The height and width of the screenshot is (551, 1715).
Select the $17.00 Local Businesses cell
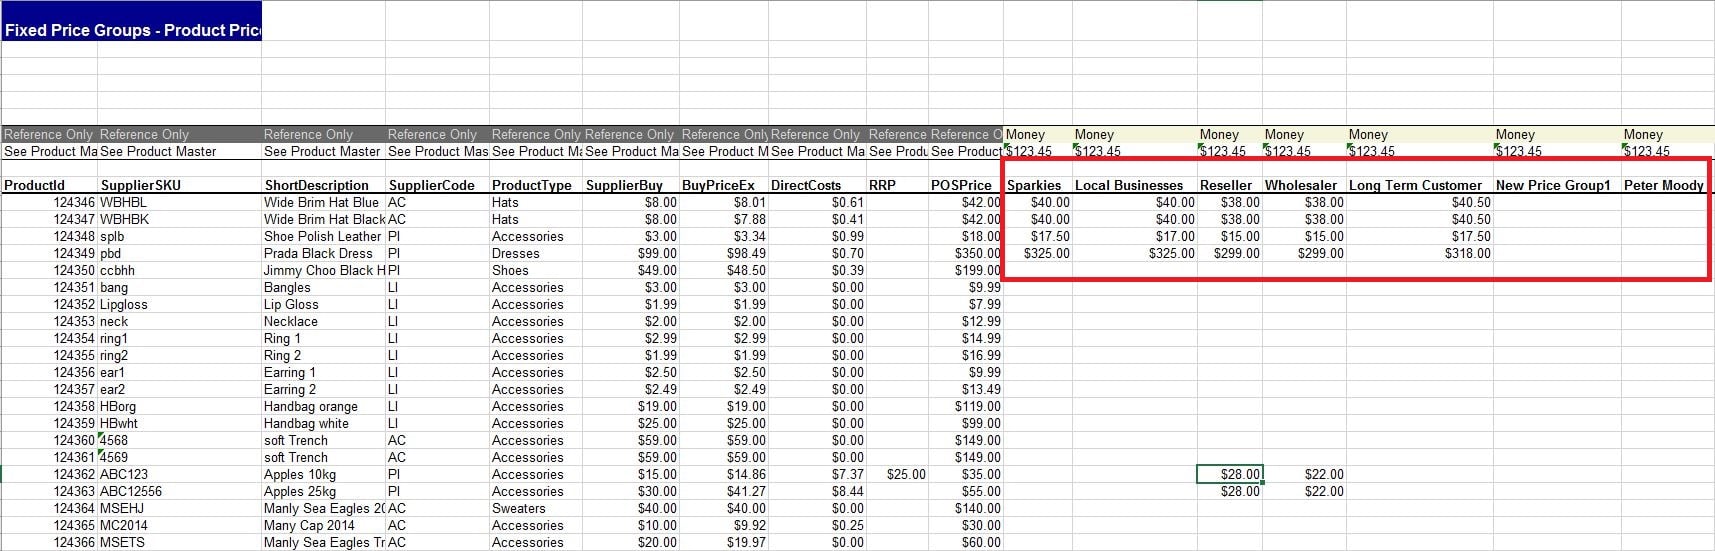point(1135,236)
